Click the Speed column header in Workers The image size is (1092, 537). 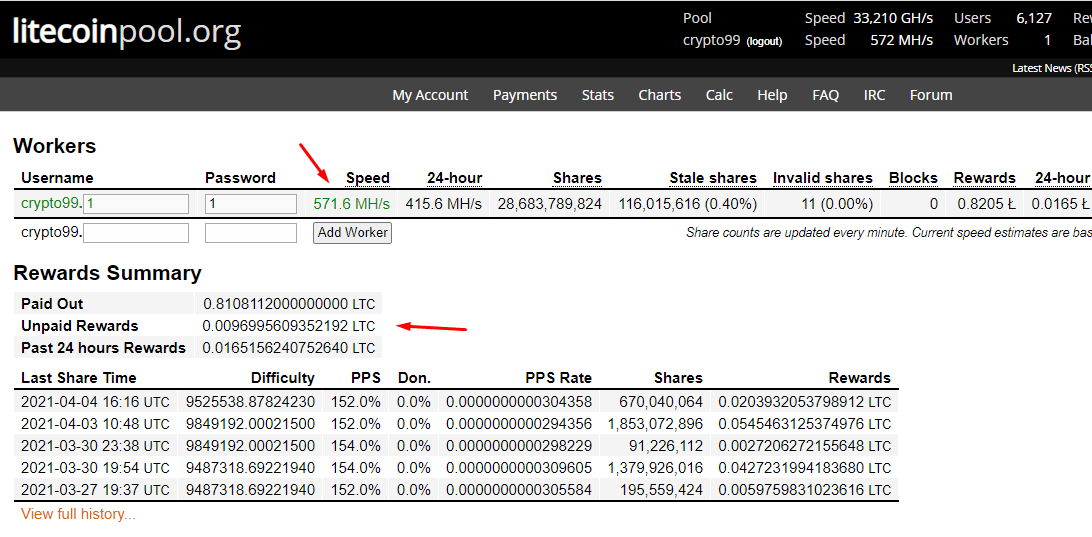click(368, 178)
